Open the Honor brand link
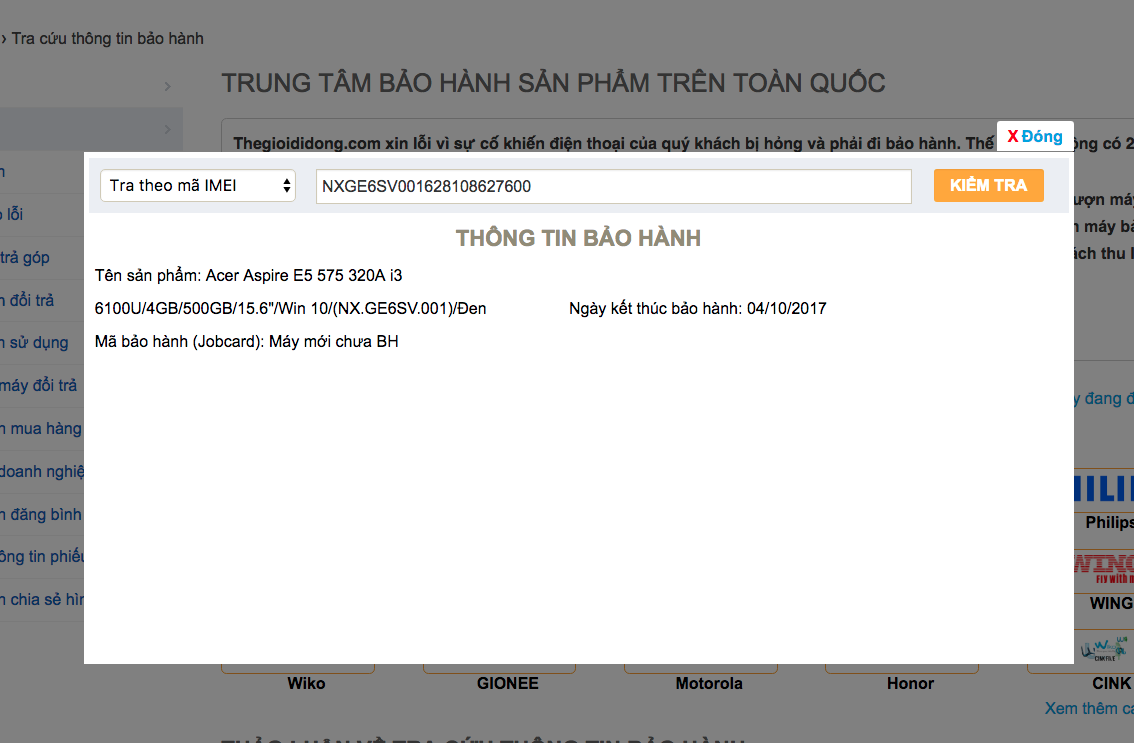 911,683
